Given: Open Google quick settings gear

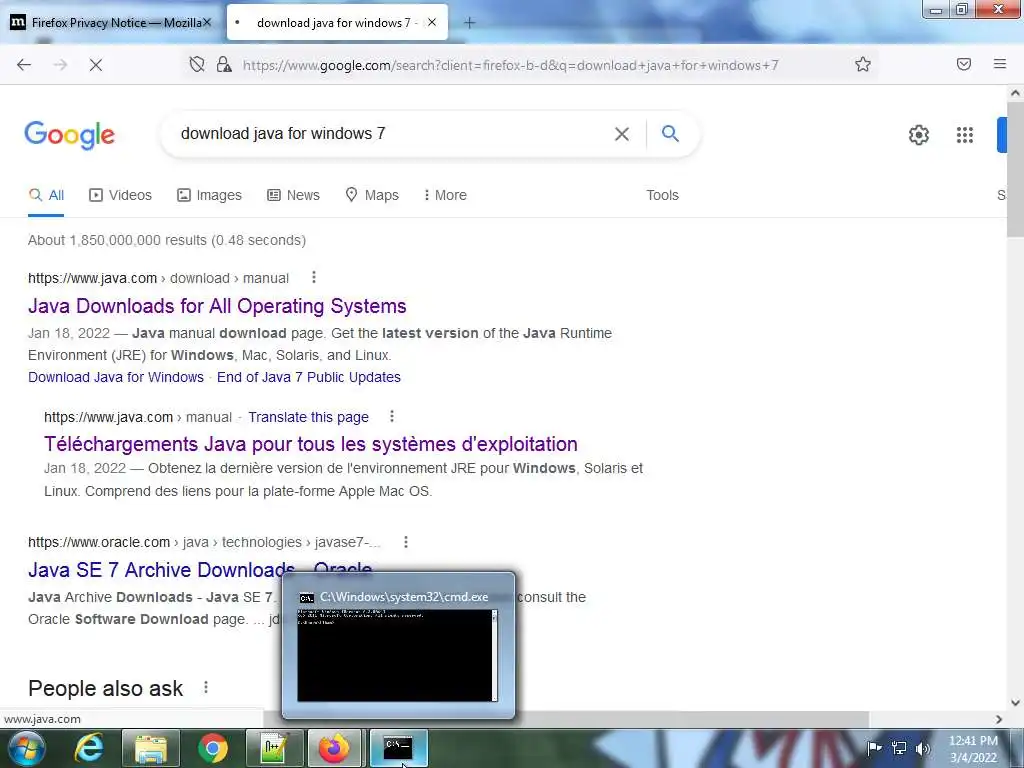Looking at the screenshot, I should 919,135.
